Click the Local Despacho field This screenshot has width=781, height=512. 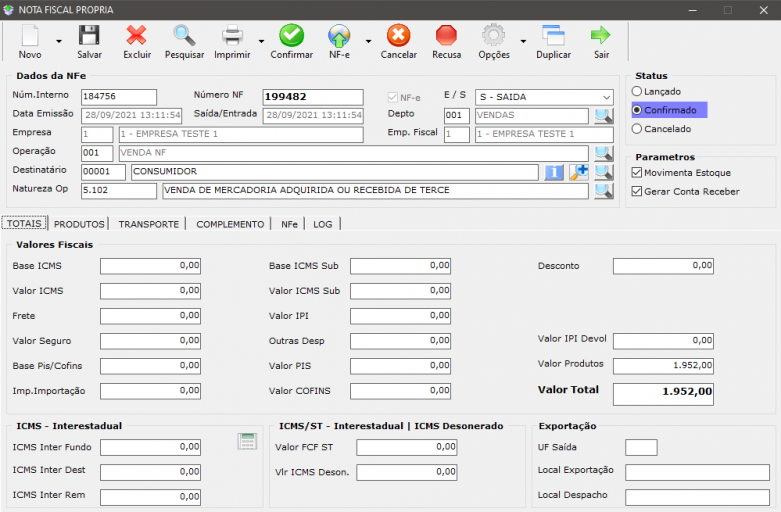click(697, 497)
